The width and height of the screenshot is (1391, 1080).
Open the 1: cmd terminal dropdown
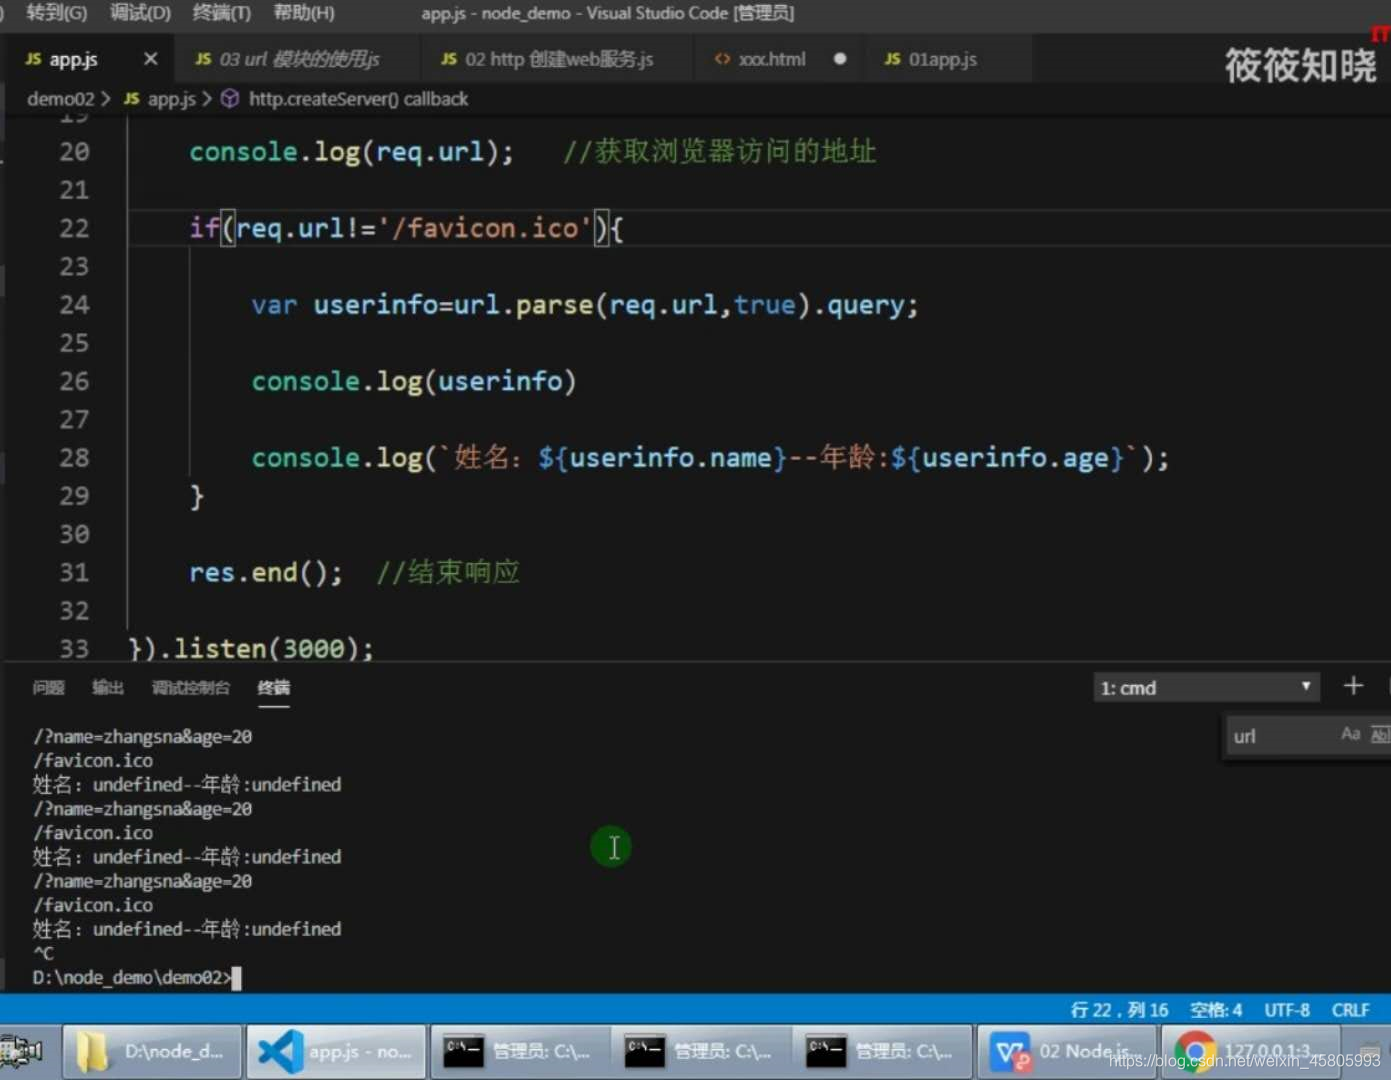click(1206, 687)
